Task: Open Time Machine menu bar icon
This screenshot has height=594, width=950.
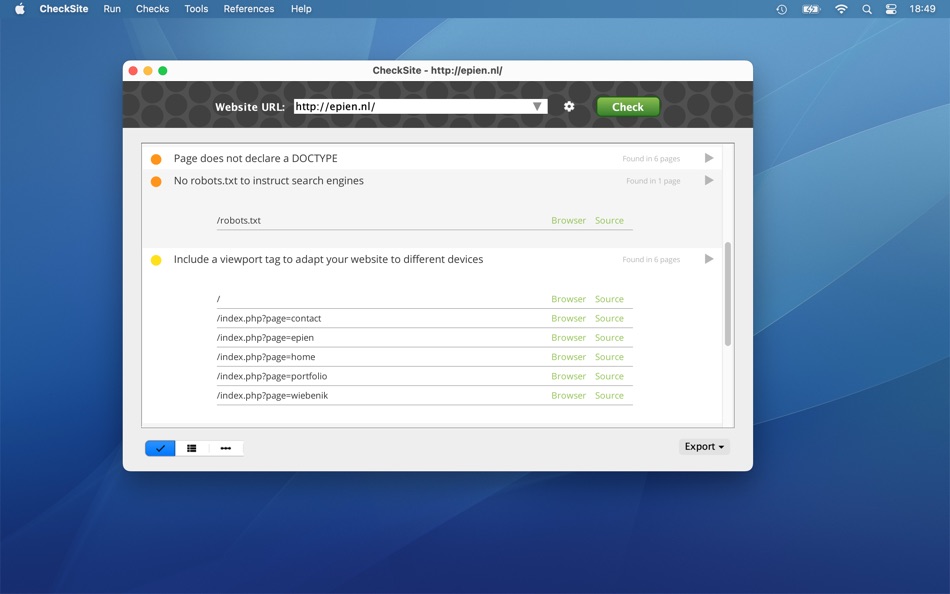Action: [782, 9]
